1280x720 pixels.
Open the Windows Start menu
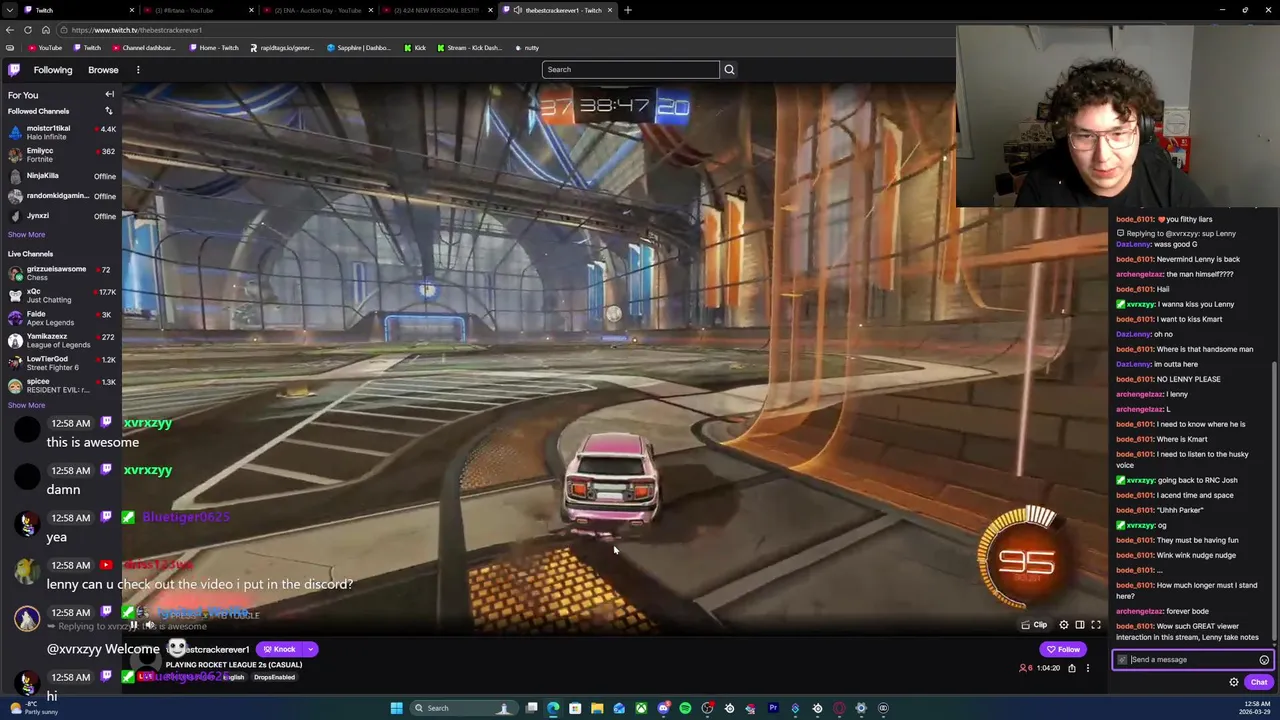(x=397, y=708)
